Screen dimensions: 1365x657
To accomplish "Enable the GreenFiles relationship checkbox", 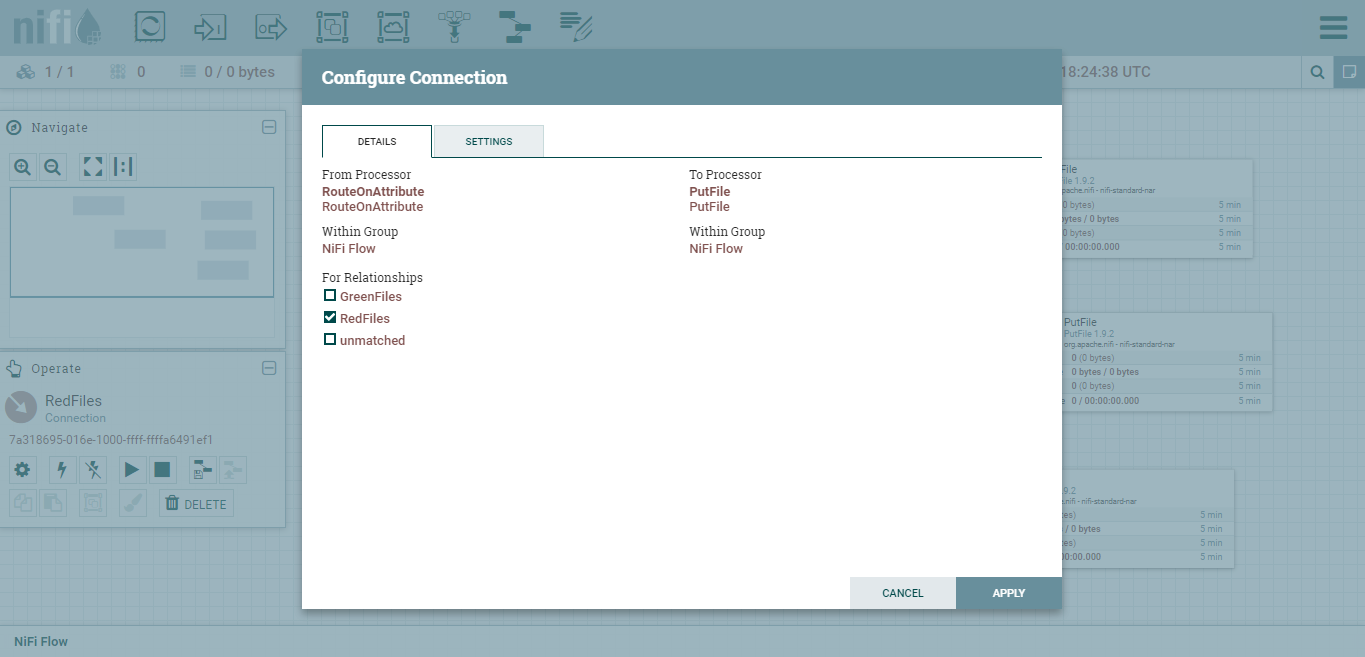I will click(x=330, y=296).
